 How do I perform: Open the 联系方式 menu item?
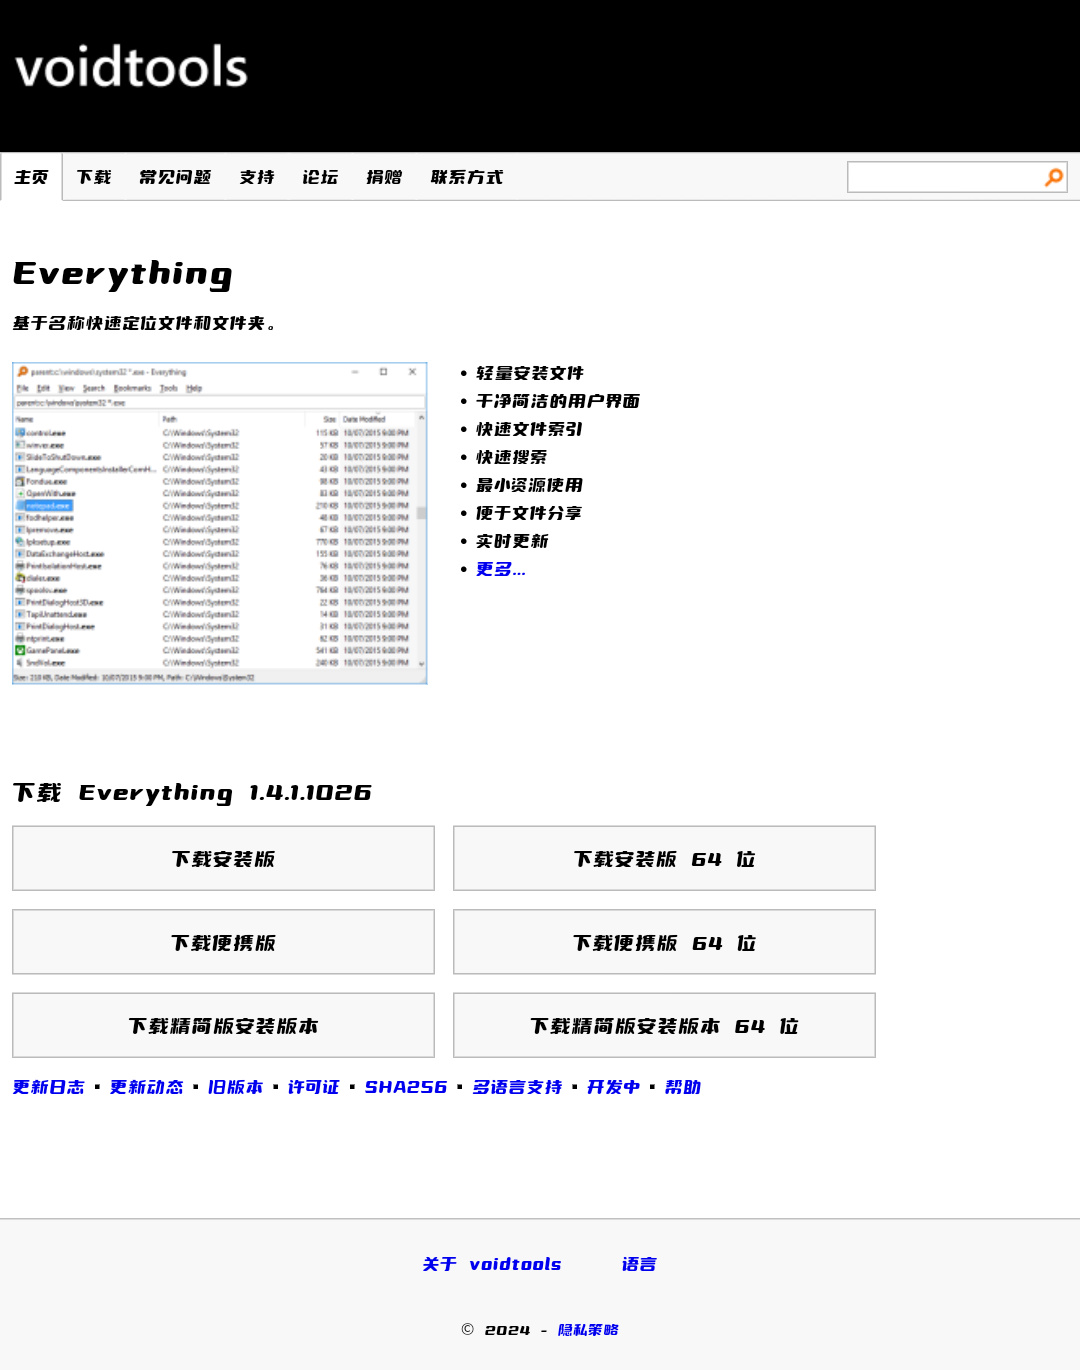(467, 177)
